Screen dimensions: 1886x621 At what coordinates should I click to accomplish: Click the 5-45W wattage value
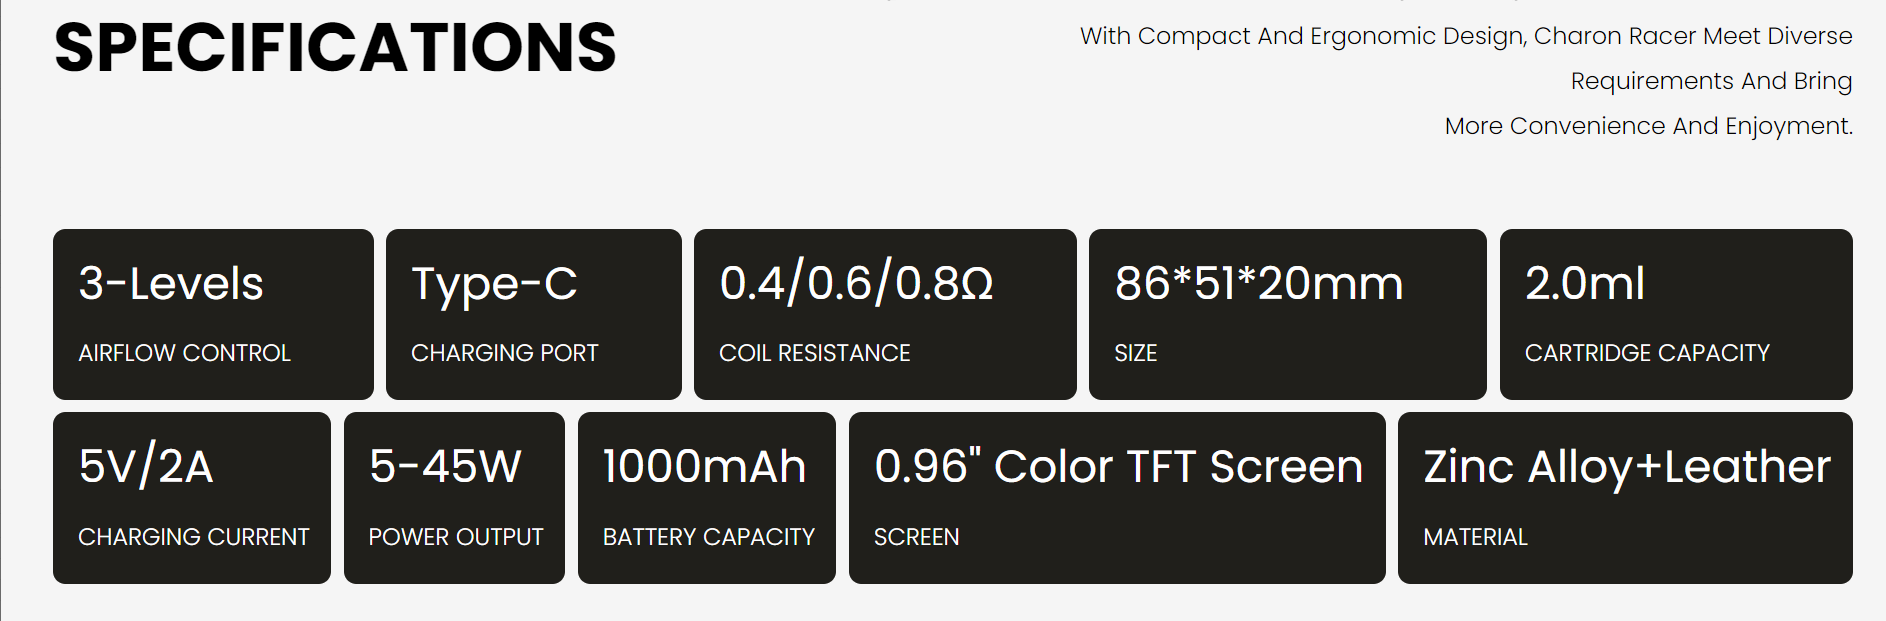click(x=445, y=467)
